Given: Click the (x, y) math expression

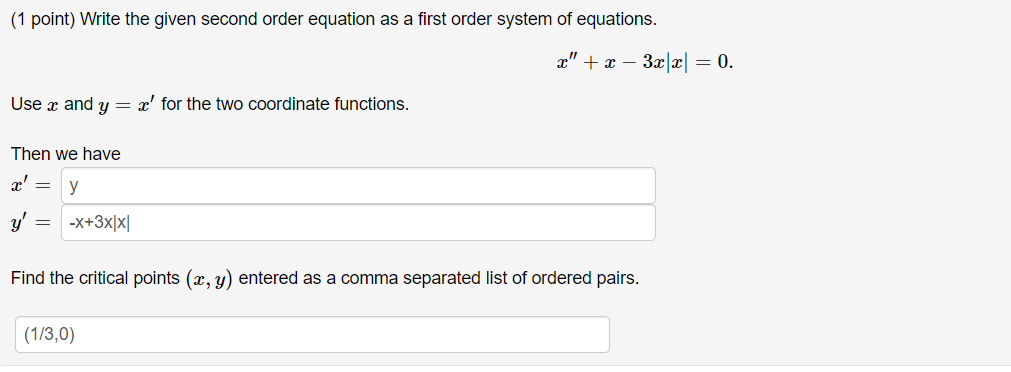Looking at the screenshot, I should (210, 279).
